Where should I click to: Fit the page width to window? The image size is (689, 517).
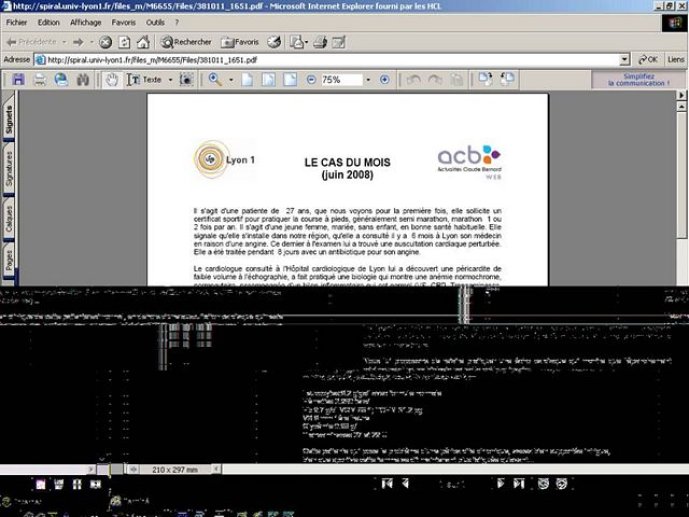click(x=290, y=80)
